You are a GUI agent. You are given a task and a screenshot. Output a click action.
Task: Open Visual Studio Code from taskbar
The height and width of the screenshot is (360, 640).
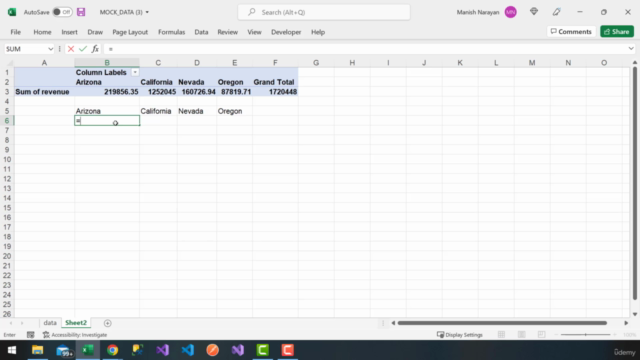tap(188, 350)
